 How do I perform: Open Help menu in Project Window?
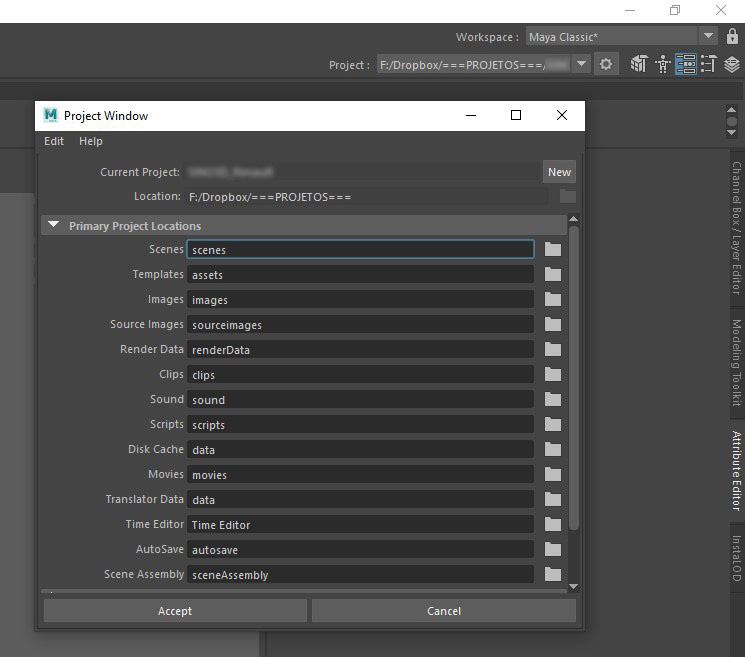90,141
